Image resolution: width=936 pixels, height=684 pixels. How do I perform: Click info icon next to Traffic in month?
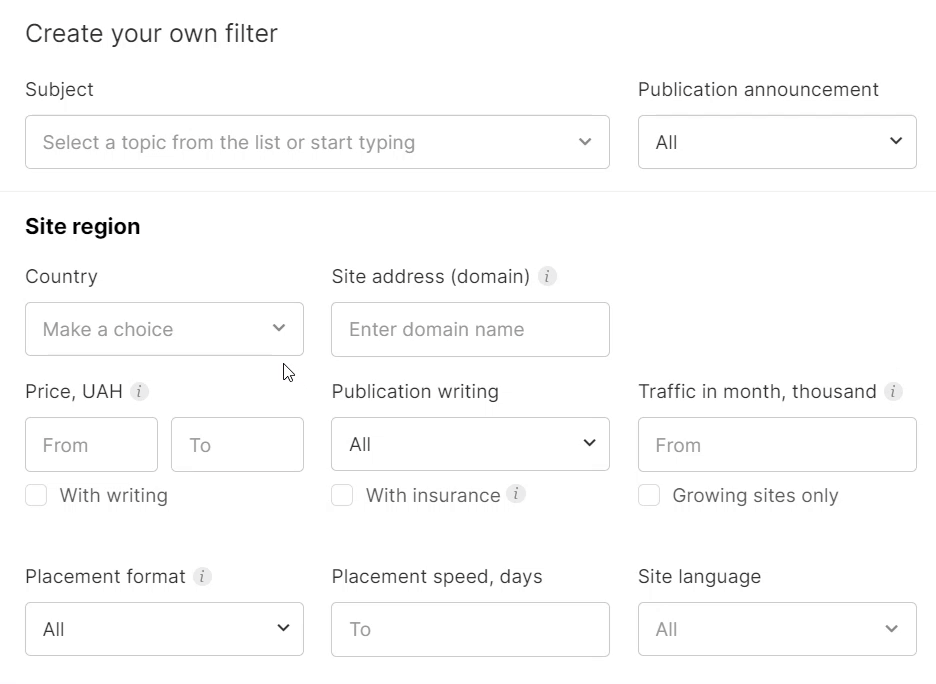click(893, 392)
